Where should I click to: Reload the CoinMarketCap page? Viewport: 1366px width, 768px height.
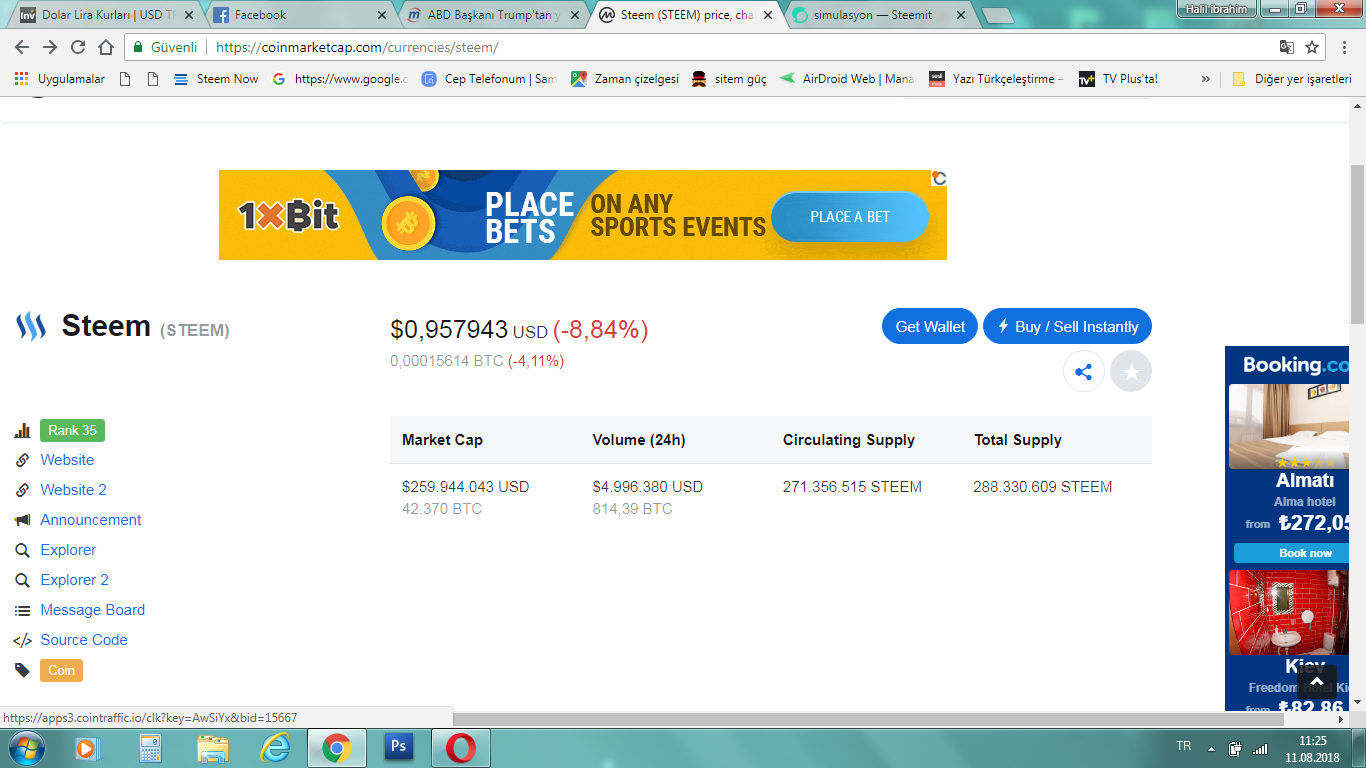coord(78,47)
